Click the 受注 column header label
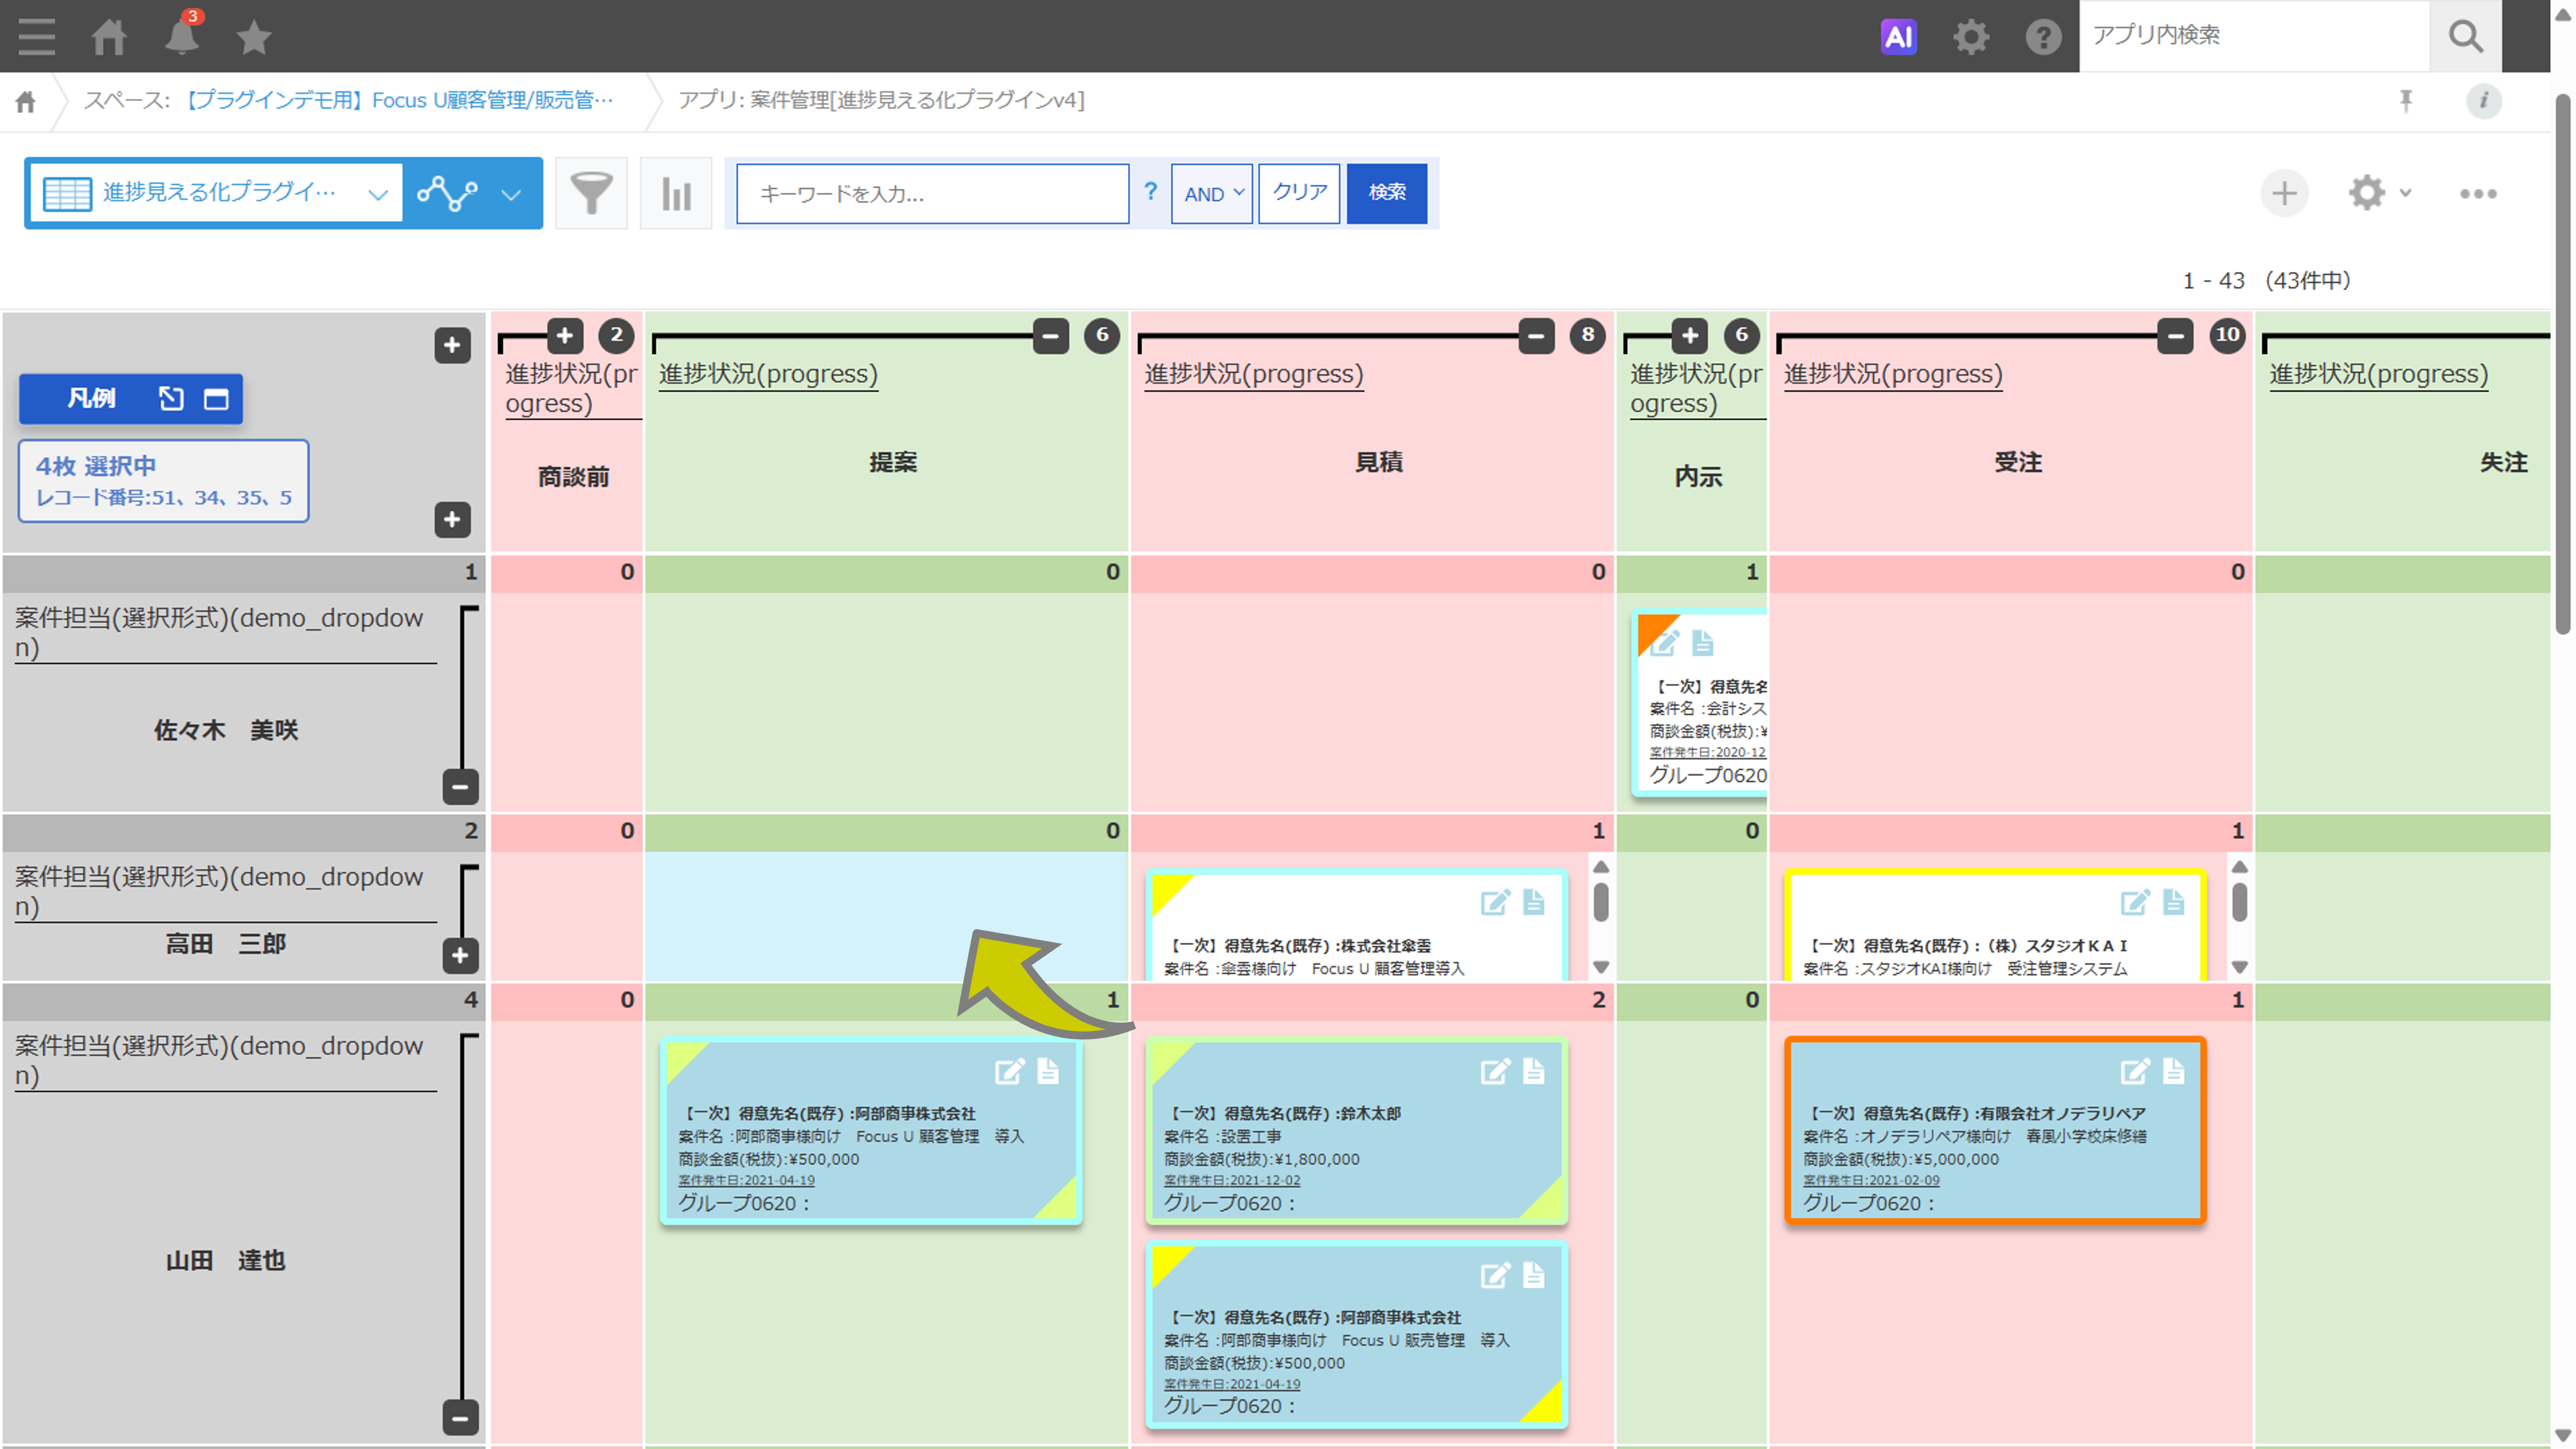This screenshot has height=1449, width=2576. (2018, 462)
